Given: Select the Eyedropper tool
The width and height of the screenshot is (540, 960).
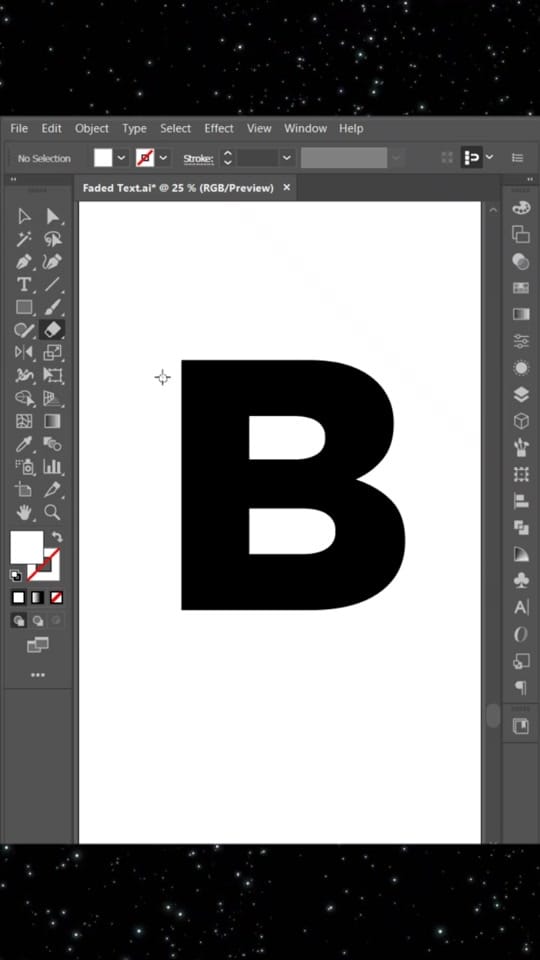Looking at the screenshot, I should (24, 444).
